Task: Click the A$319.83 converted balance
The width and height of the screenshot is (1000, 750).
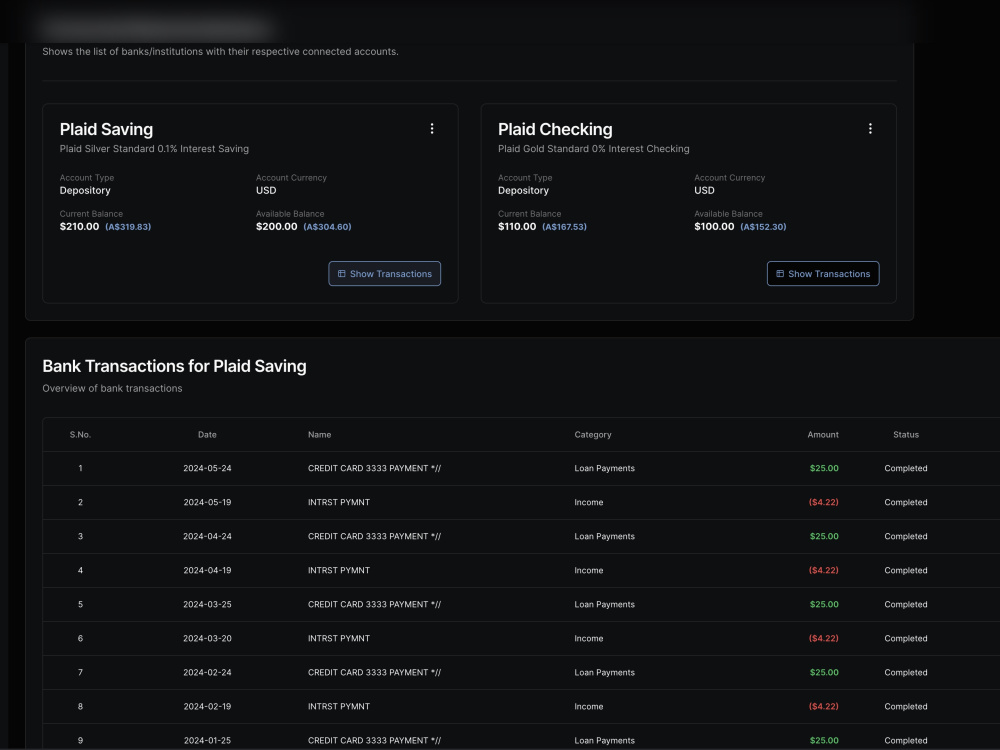Action: tap(128, 226)
